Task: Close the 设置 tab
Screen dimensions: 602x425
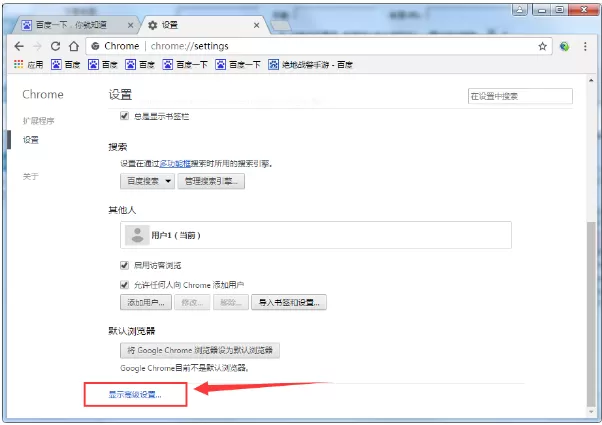Action: click(256, 25)
